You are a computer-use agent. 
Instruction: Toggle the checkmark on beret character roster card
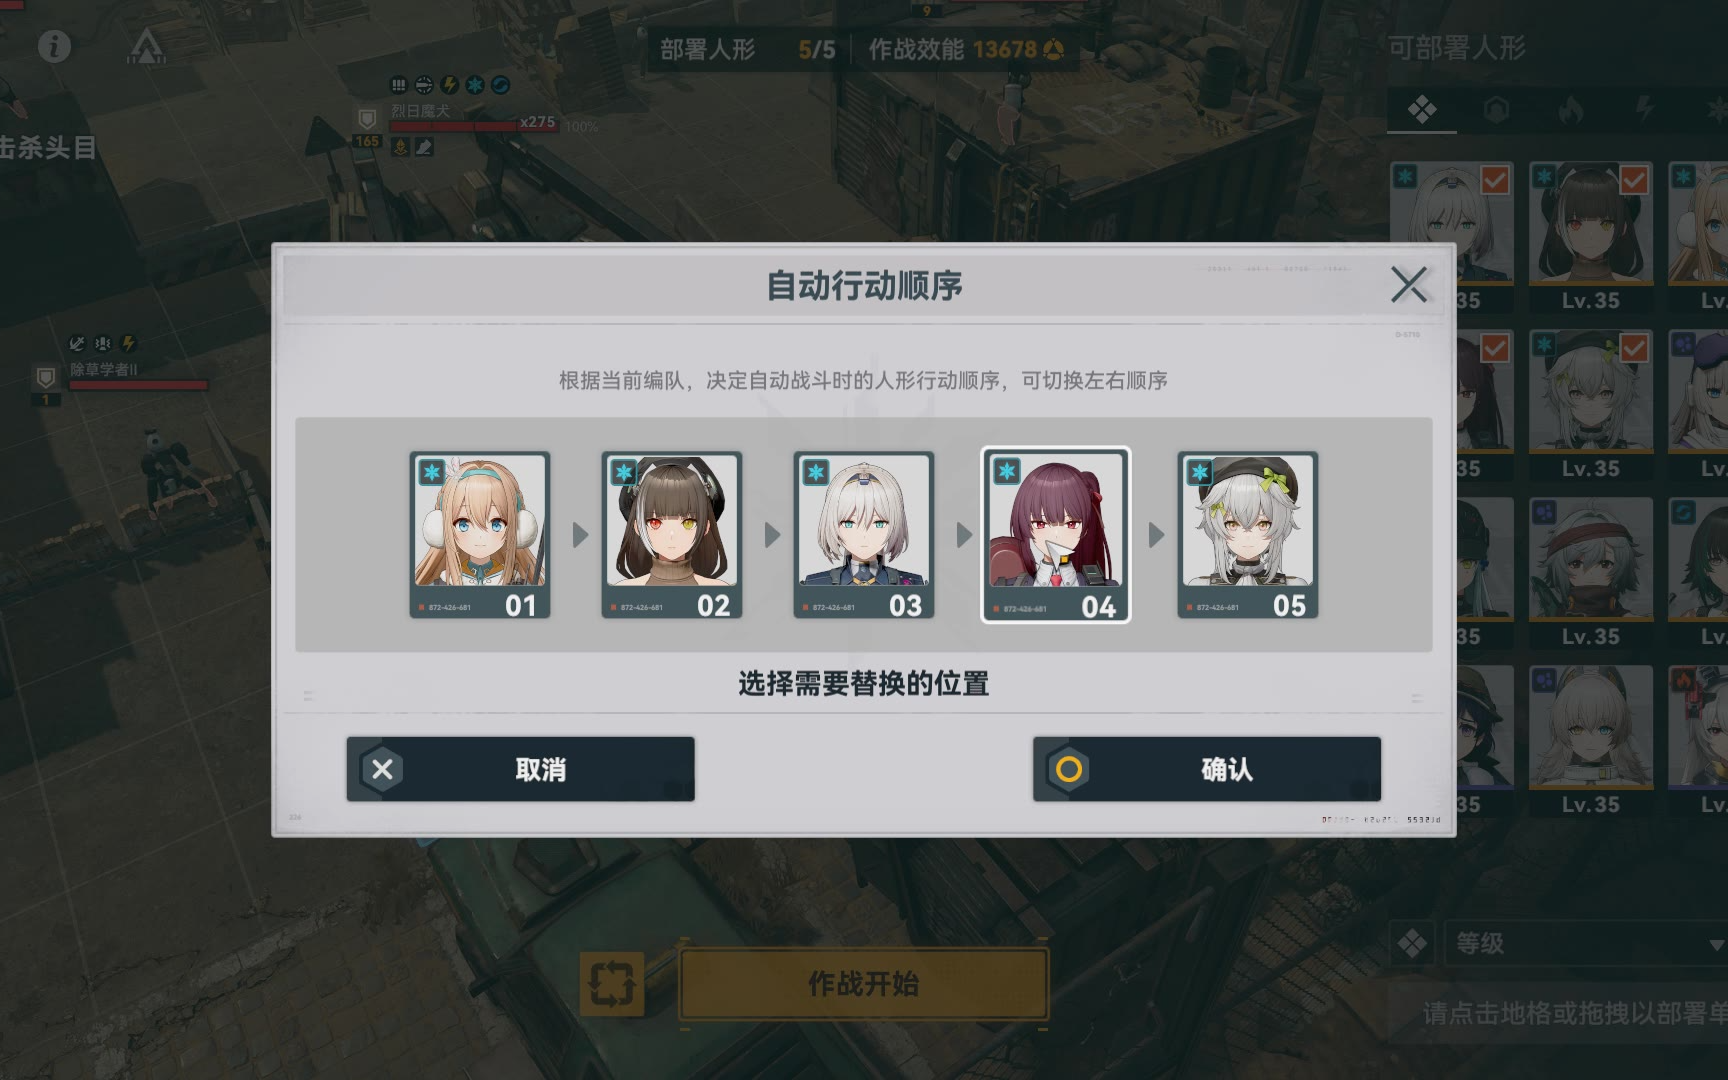pyautogui.click(x=1634, y=348)
